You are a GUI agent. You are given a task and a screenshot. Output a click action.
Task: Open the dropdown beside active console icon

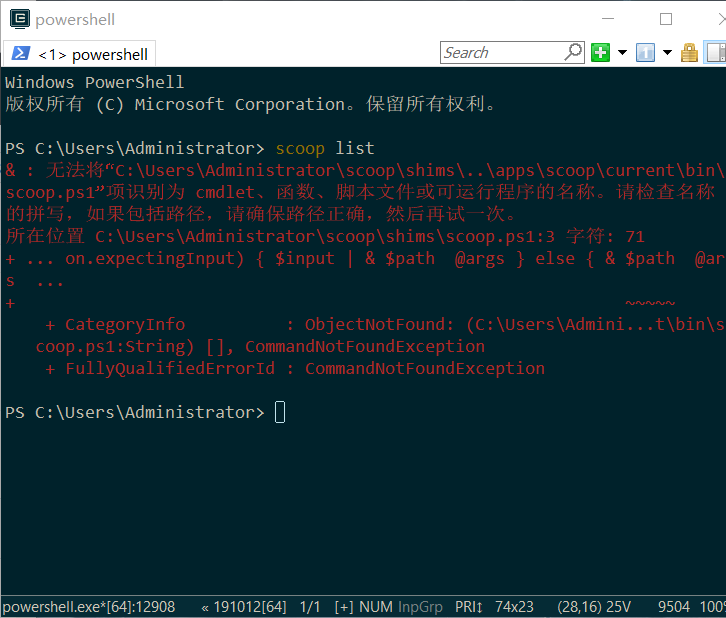(x=667, y=52)
